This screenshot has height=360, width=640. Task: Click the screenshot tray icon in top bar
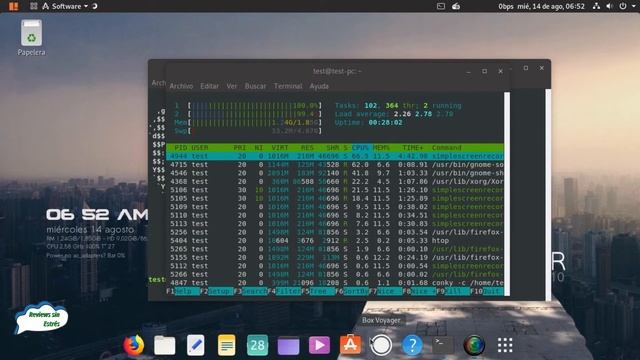(441, 6)
